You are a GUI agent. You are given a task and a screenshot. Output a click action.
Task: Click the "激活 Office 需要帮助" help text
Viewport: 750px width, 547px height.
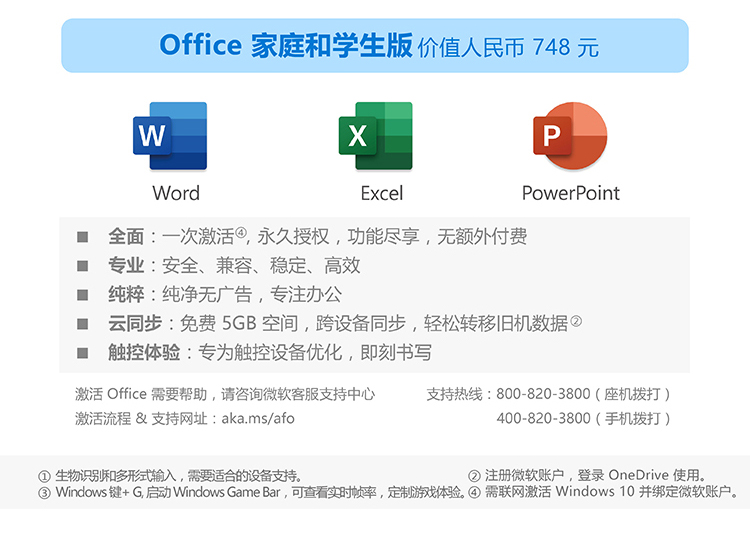coord(225,394)
